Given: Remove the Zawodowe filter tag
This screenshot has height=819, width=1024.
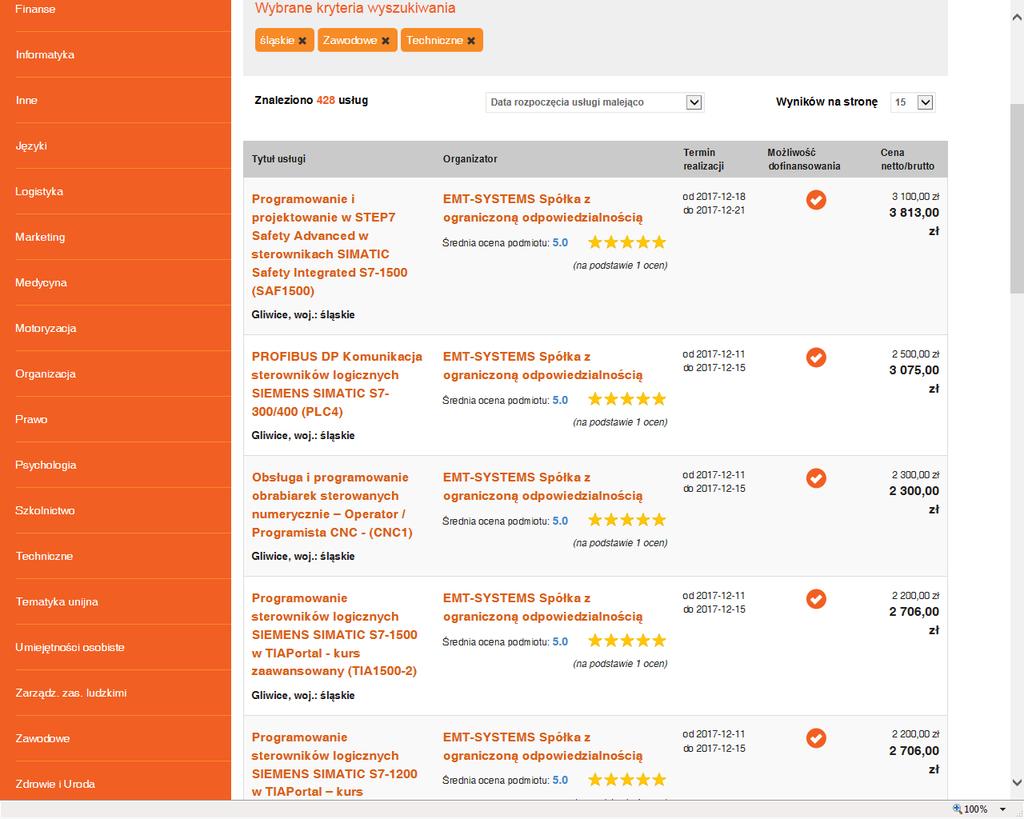Looking at the screenshot, I should tap(385, 40).
